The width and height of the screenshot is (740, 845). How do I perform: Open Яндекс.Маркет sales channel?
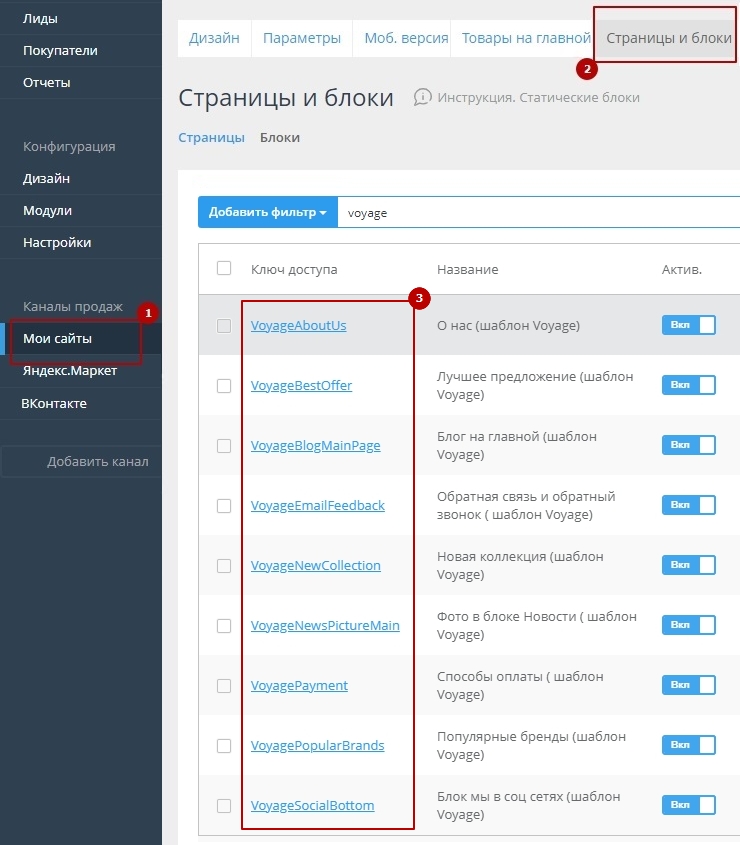(70, 371)
